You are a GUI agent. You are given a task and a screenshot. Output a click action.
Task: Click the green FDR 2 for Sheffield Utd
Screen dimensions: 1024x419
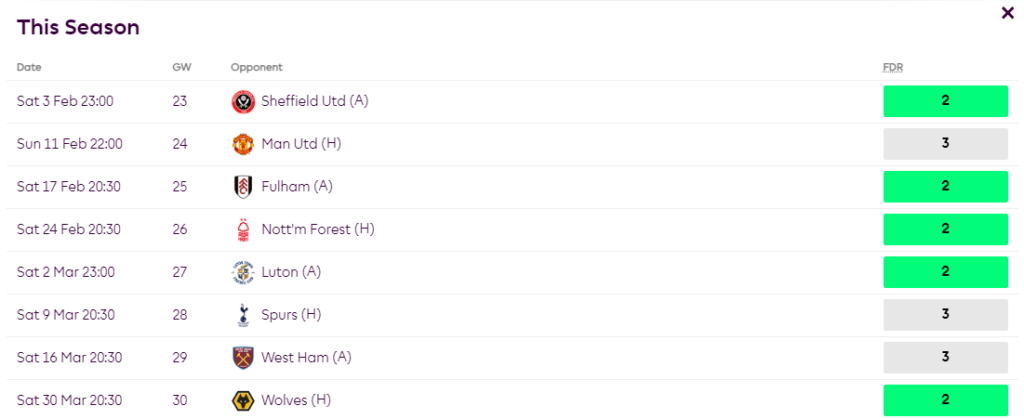945,101
